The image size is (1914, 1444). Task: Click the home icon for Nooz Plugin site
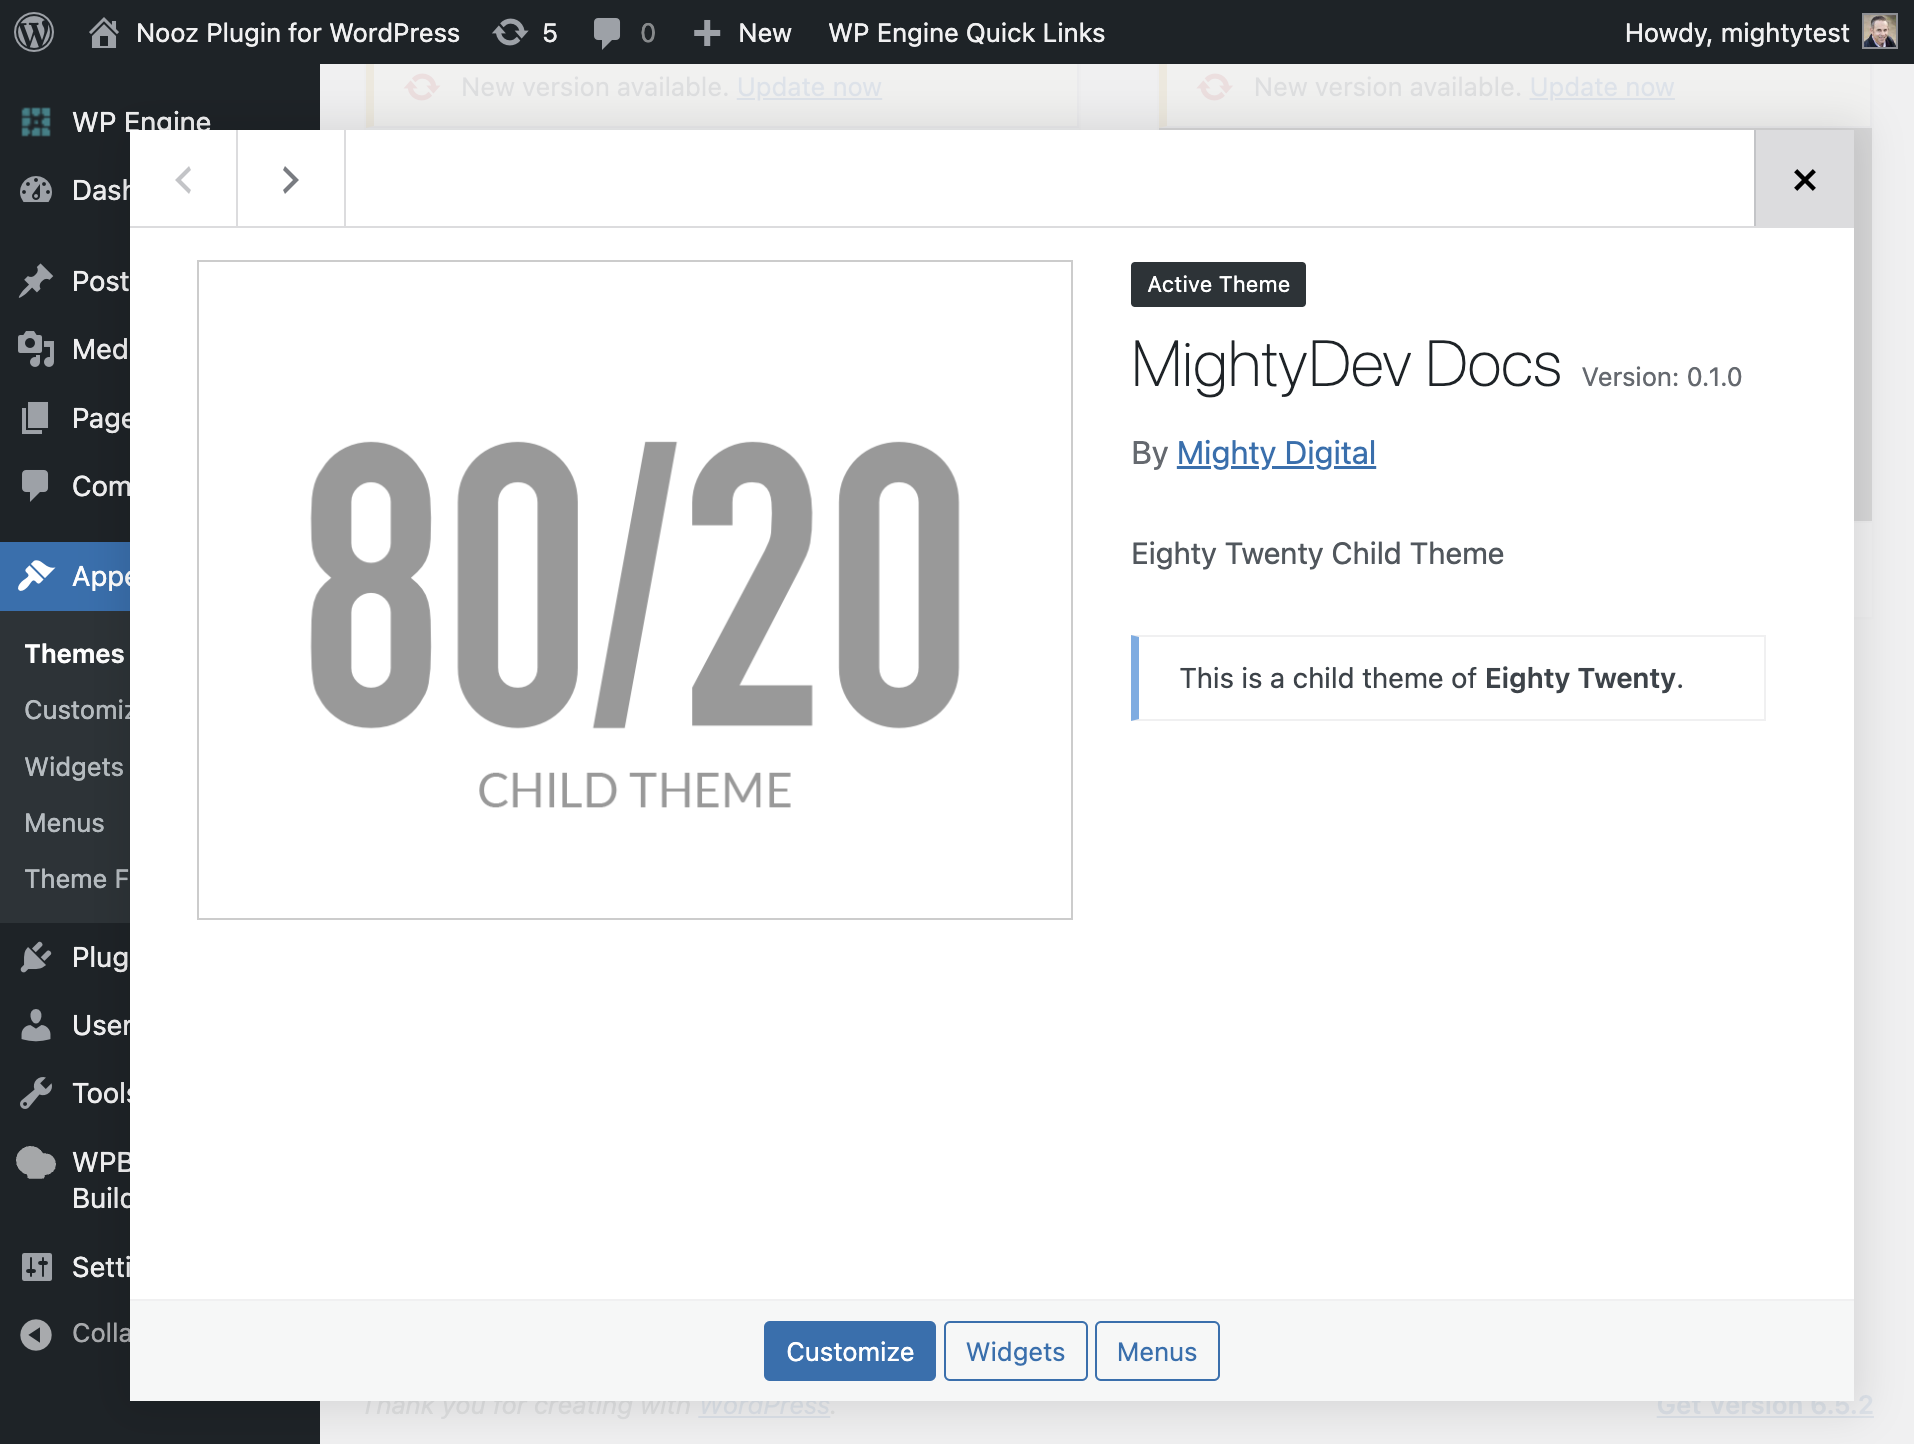tap(103, 33)
